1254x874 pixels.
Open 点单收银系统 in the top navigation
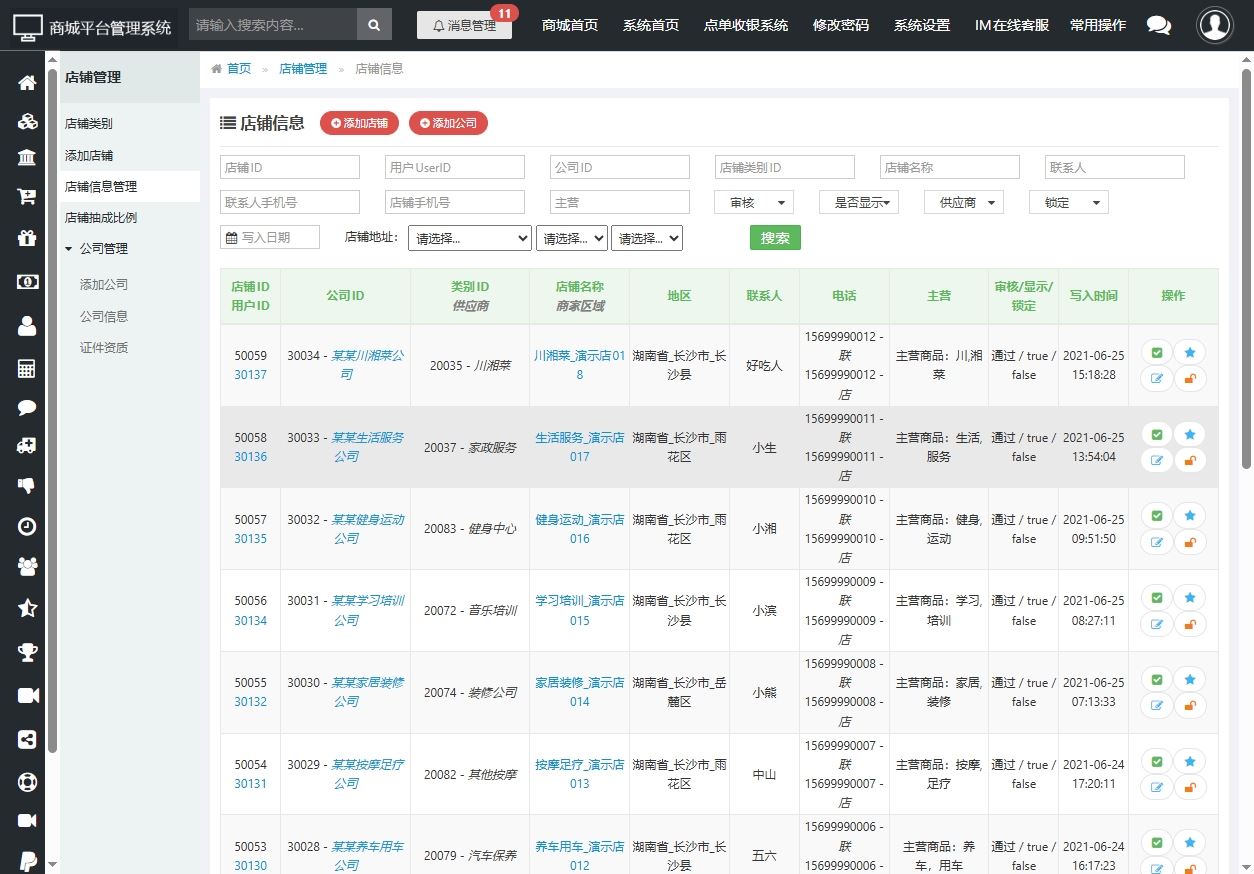[746, 26]
